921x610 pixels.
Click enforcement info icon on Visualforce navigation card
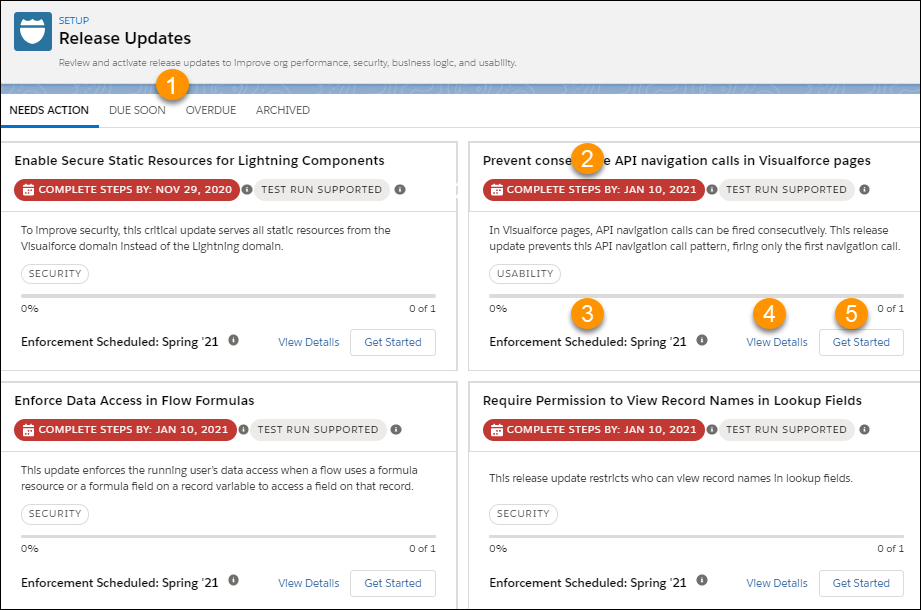tap(701, 341)
